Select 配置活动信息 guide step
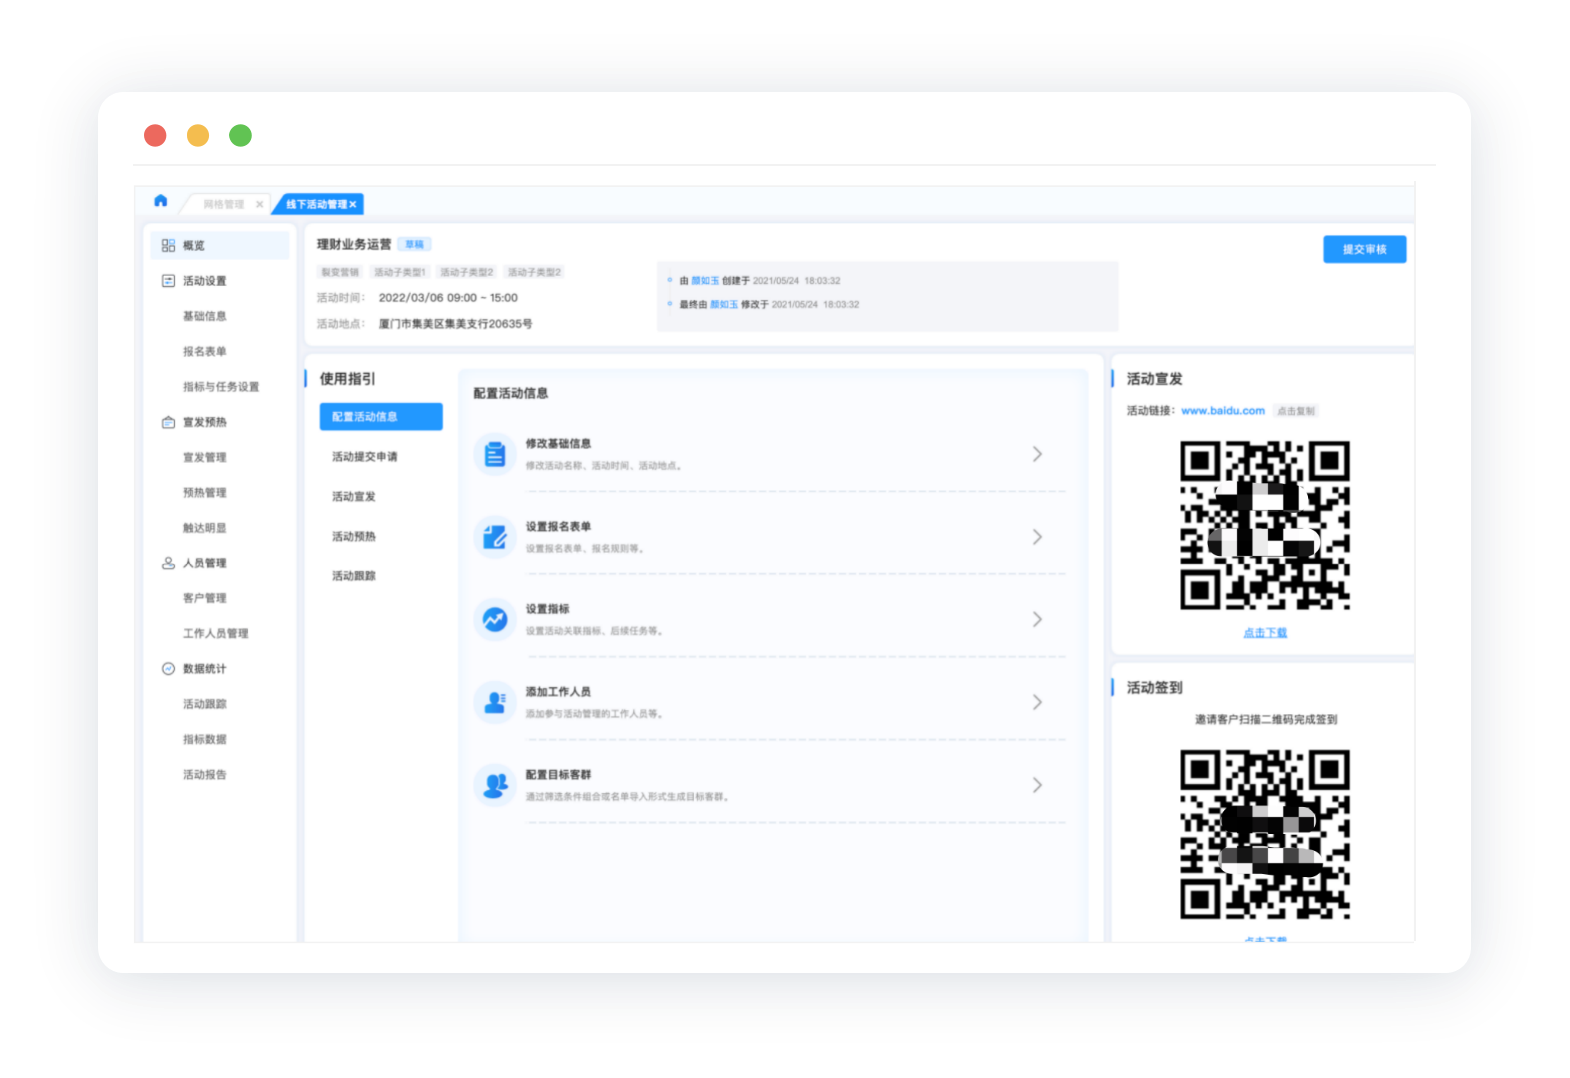 pyautogui.click(x=381, y=417)
